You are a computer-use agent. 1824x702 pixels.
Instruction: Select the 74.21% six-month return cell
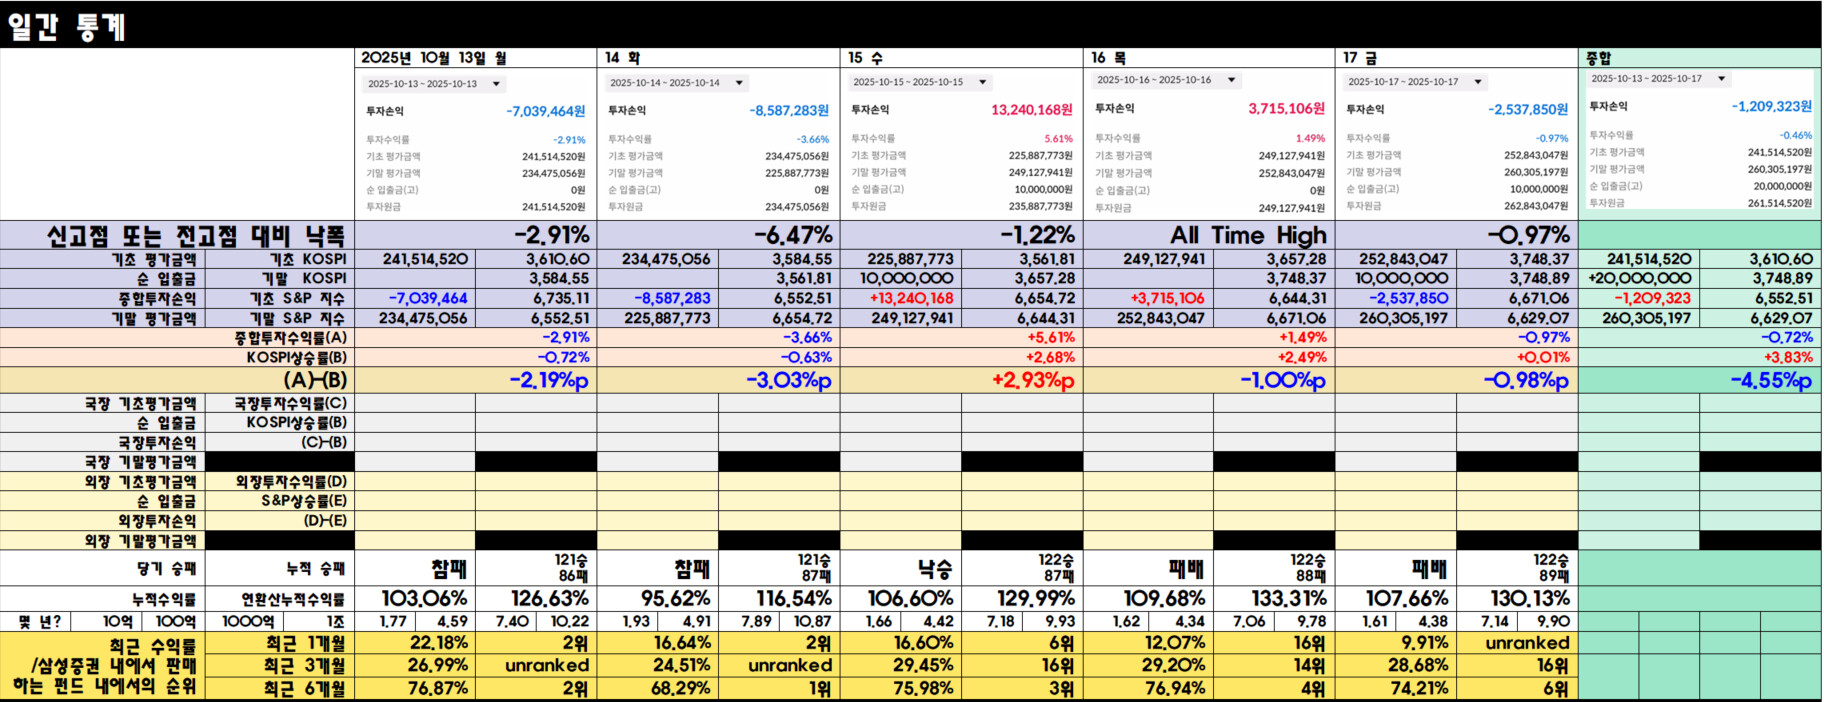click(1396, 688)
